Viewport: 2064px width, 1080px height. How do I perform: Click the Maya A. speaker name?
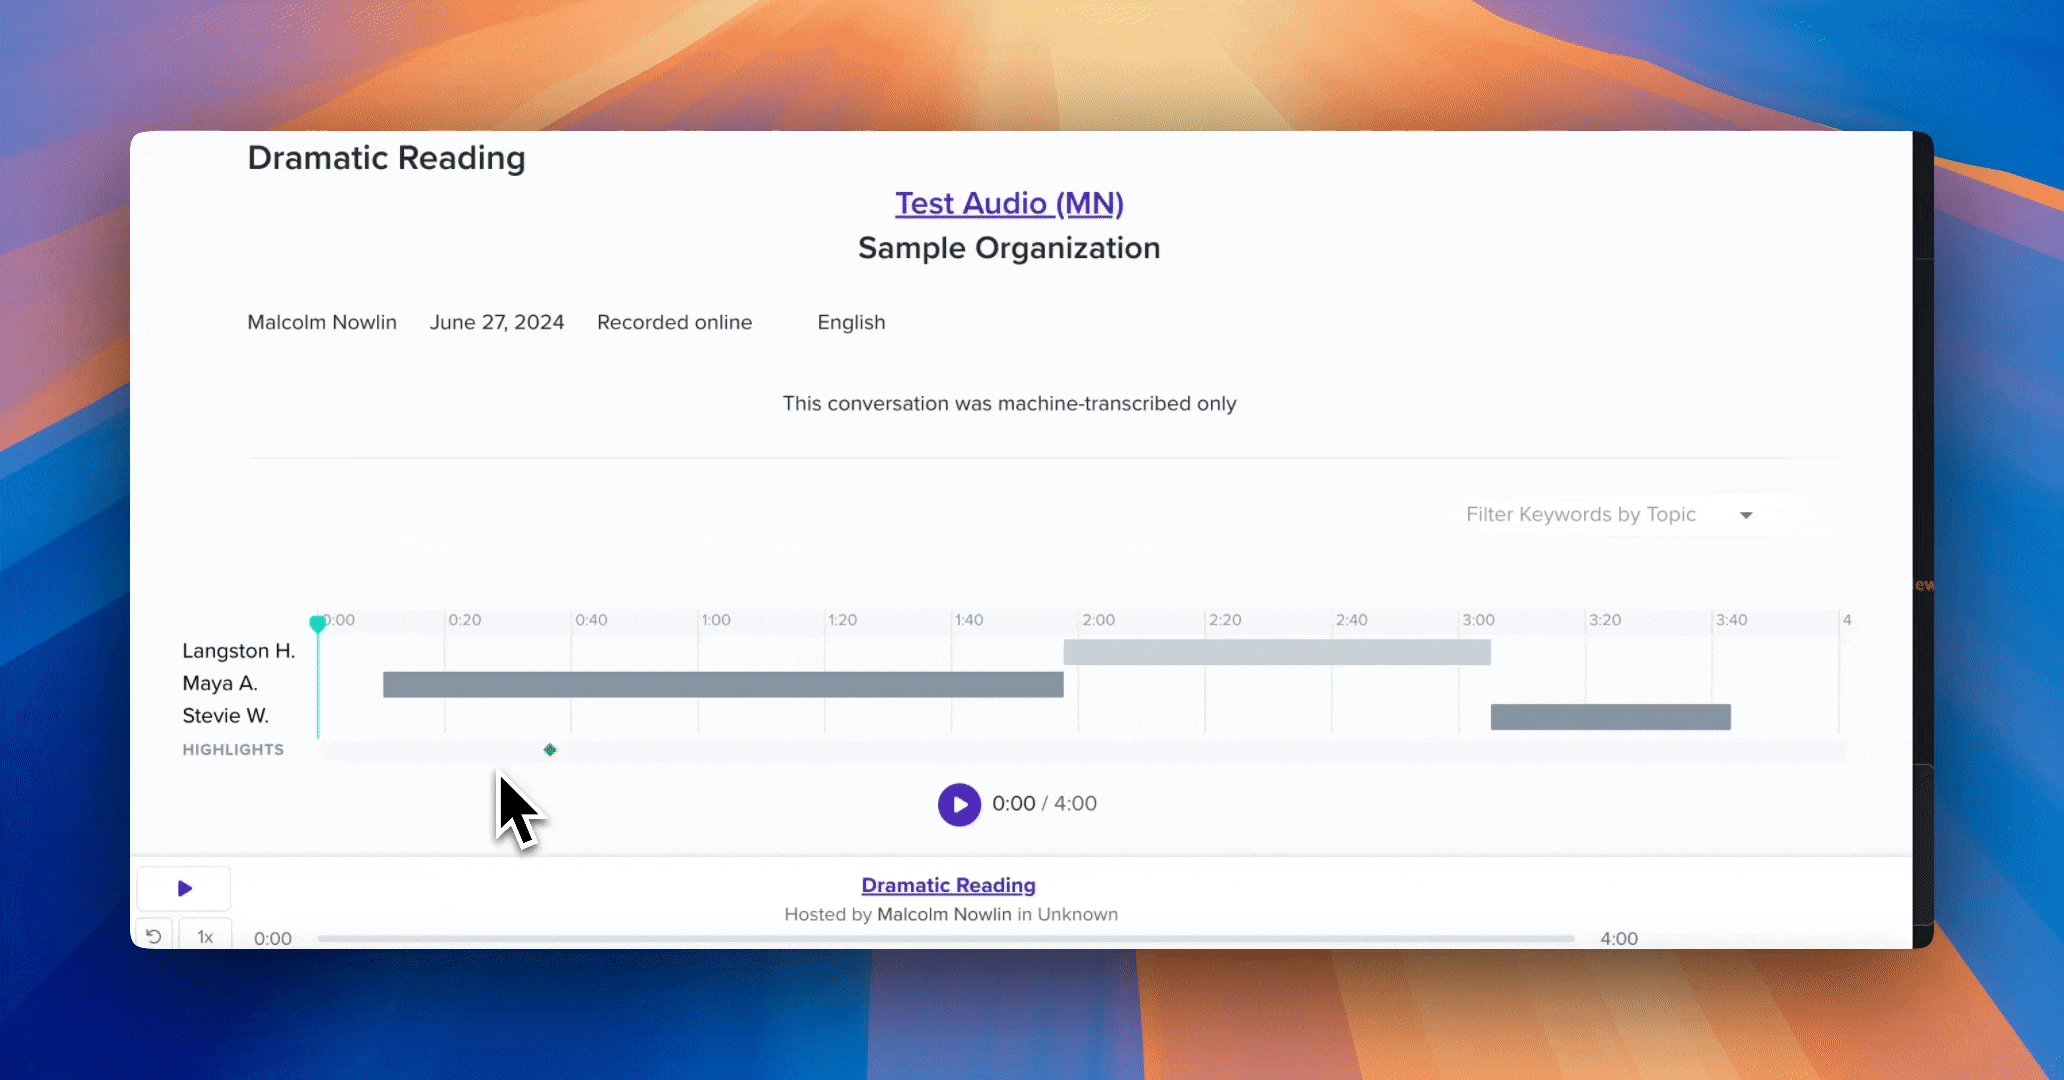click(220, 683)
